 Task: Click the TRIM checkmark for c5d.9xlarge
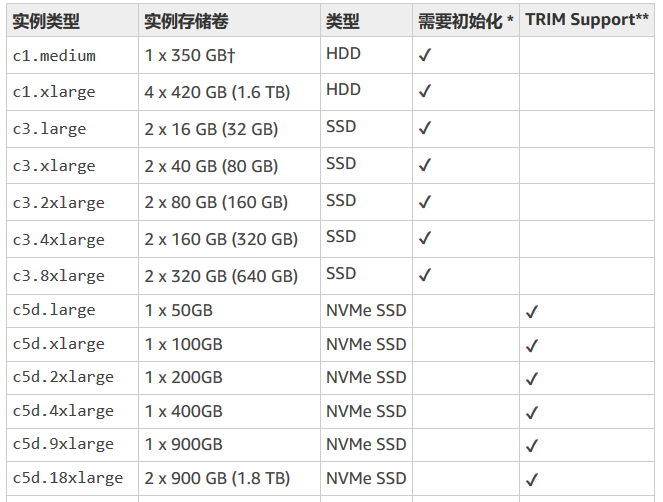[x=532, y=446]
